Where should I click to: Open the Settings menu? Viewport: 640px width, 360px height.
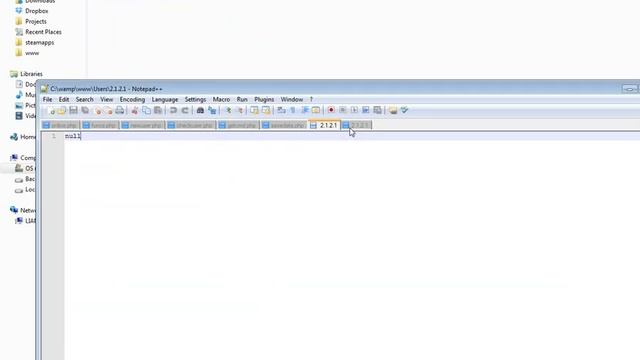pyautogui.click(x=195, y=100)
